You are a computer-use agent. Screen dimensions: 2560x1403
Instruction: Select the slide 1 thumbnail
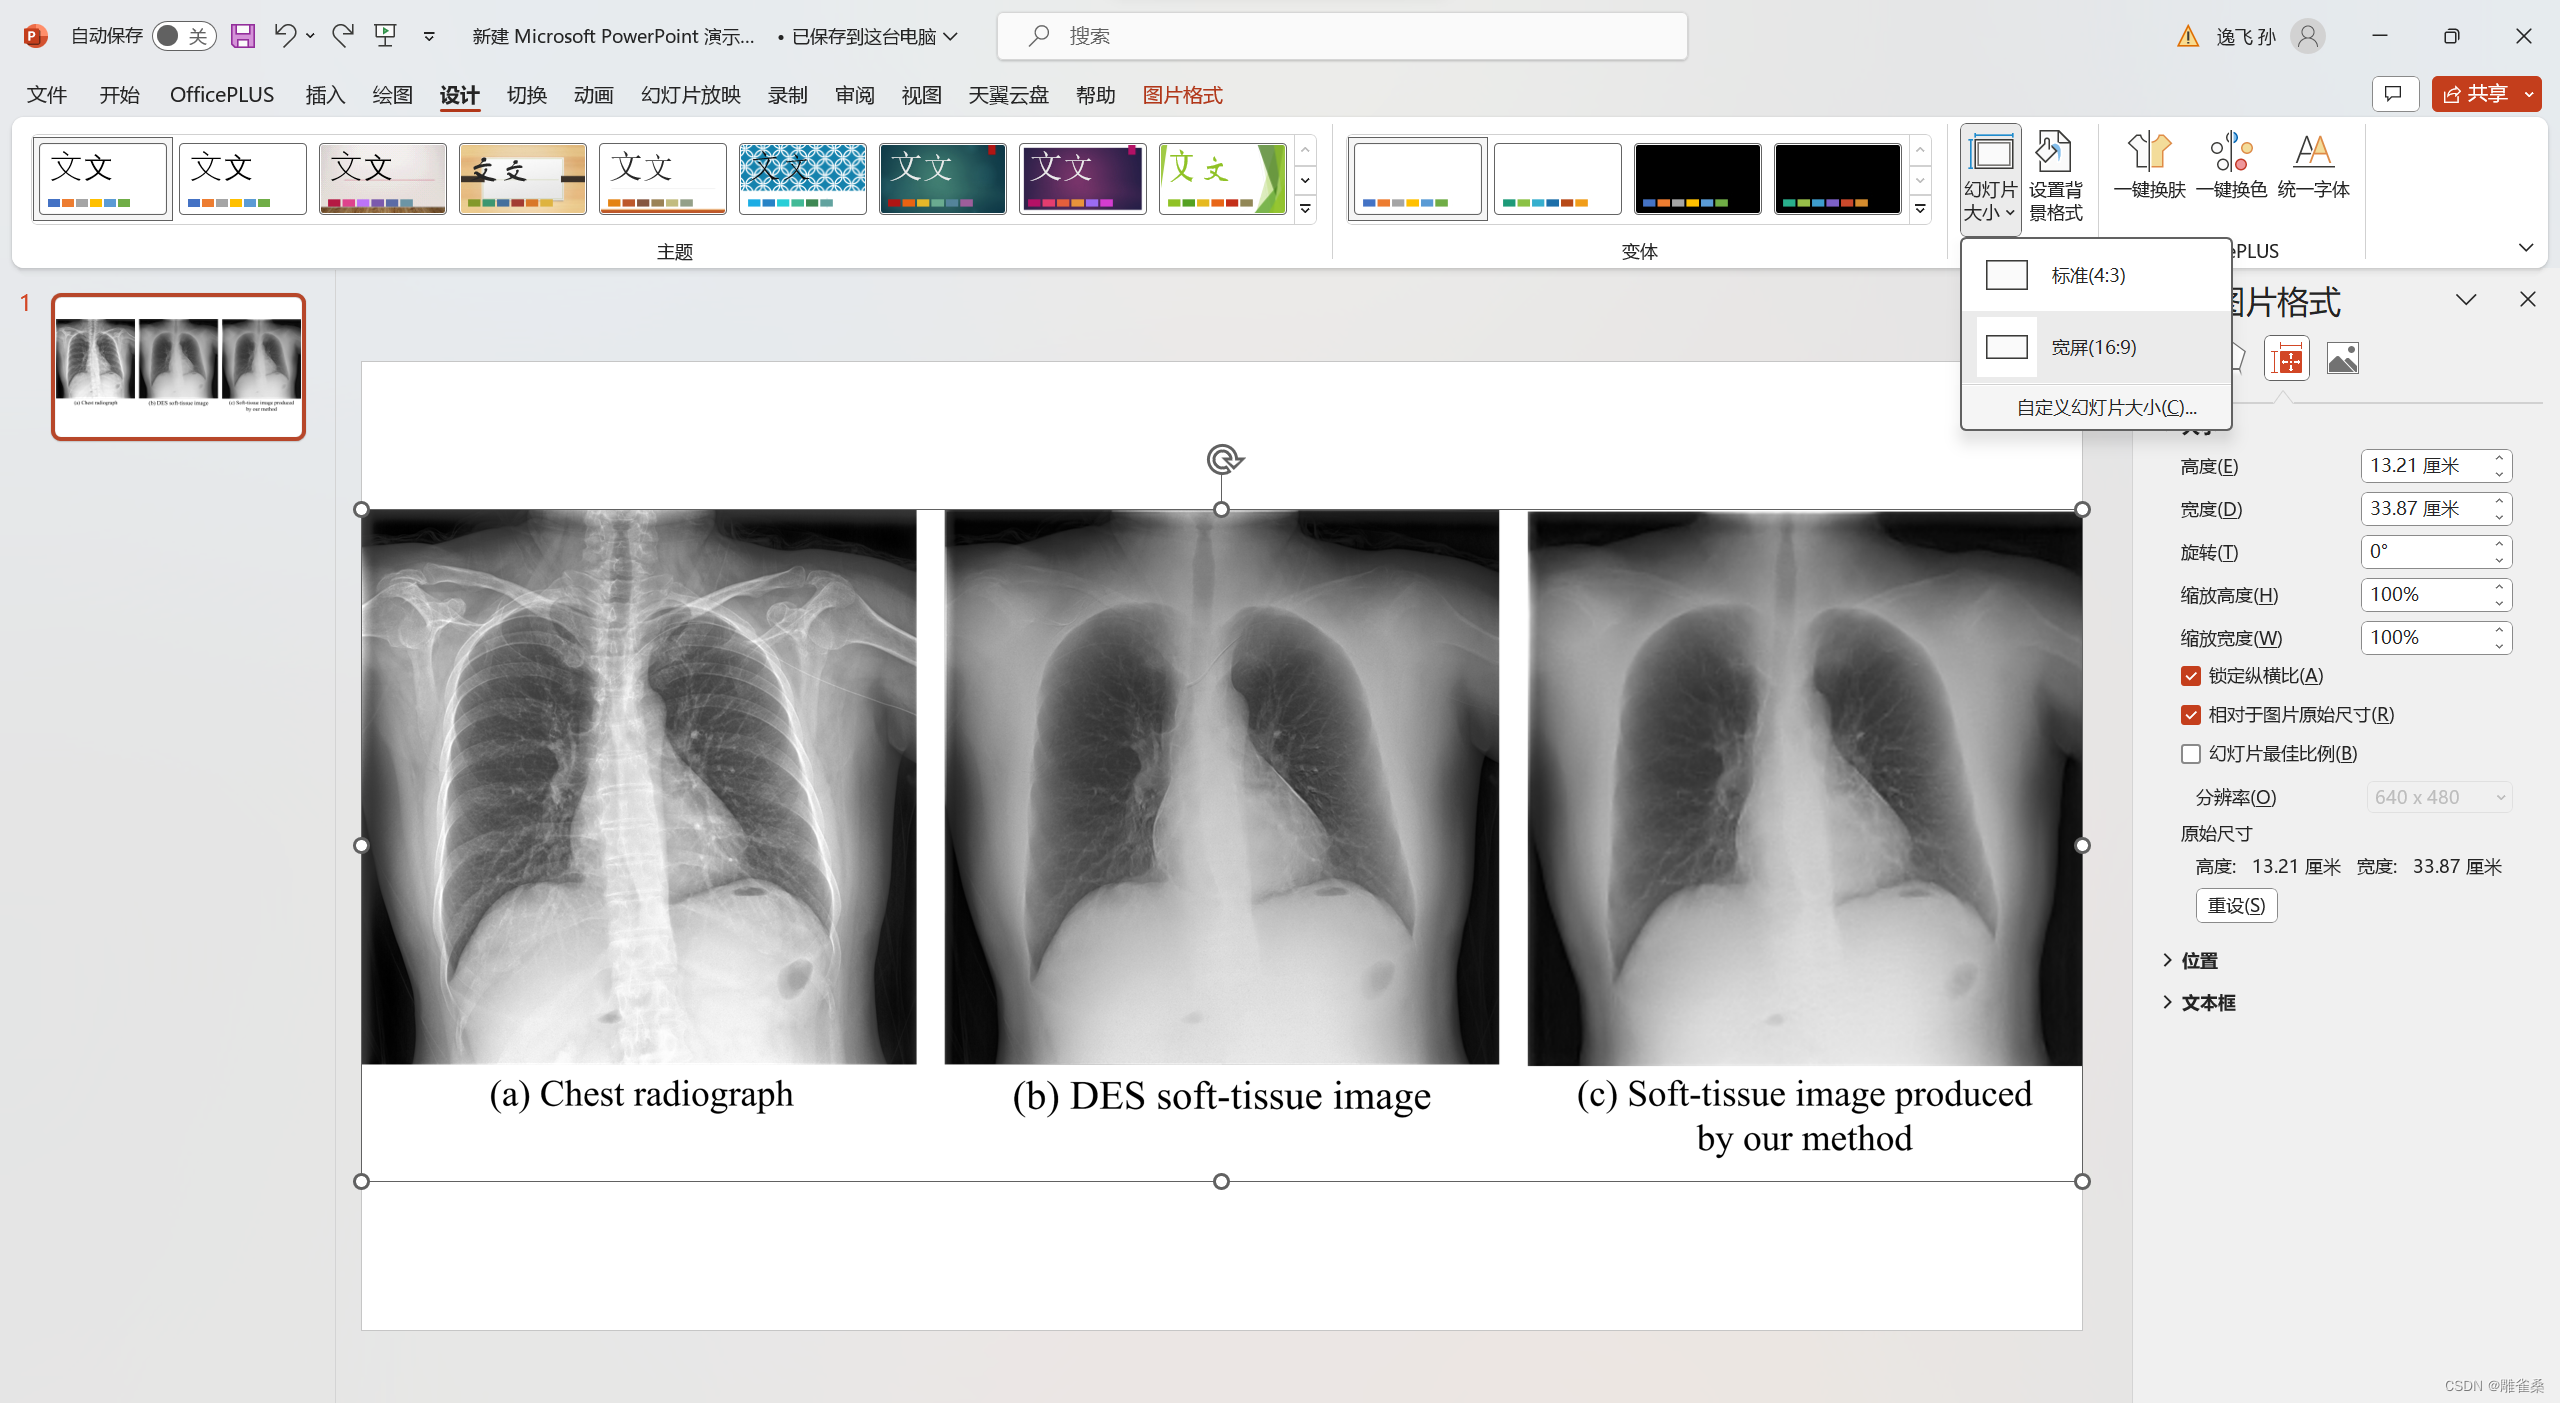178,367
